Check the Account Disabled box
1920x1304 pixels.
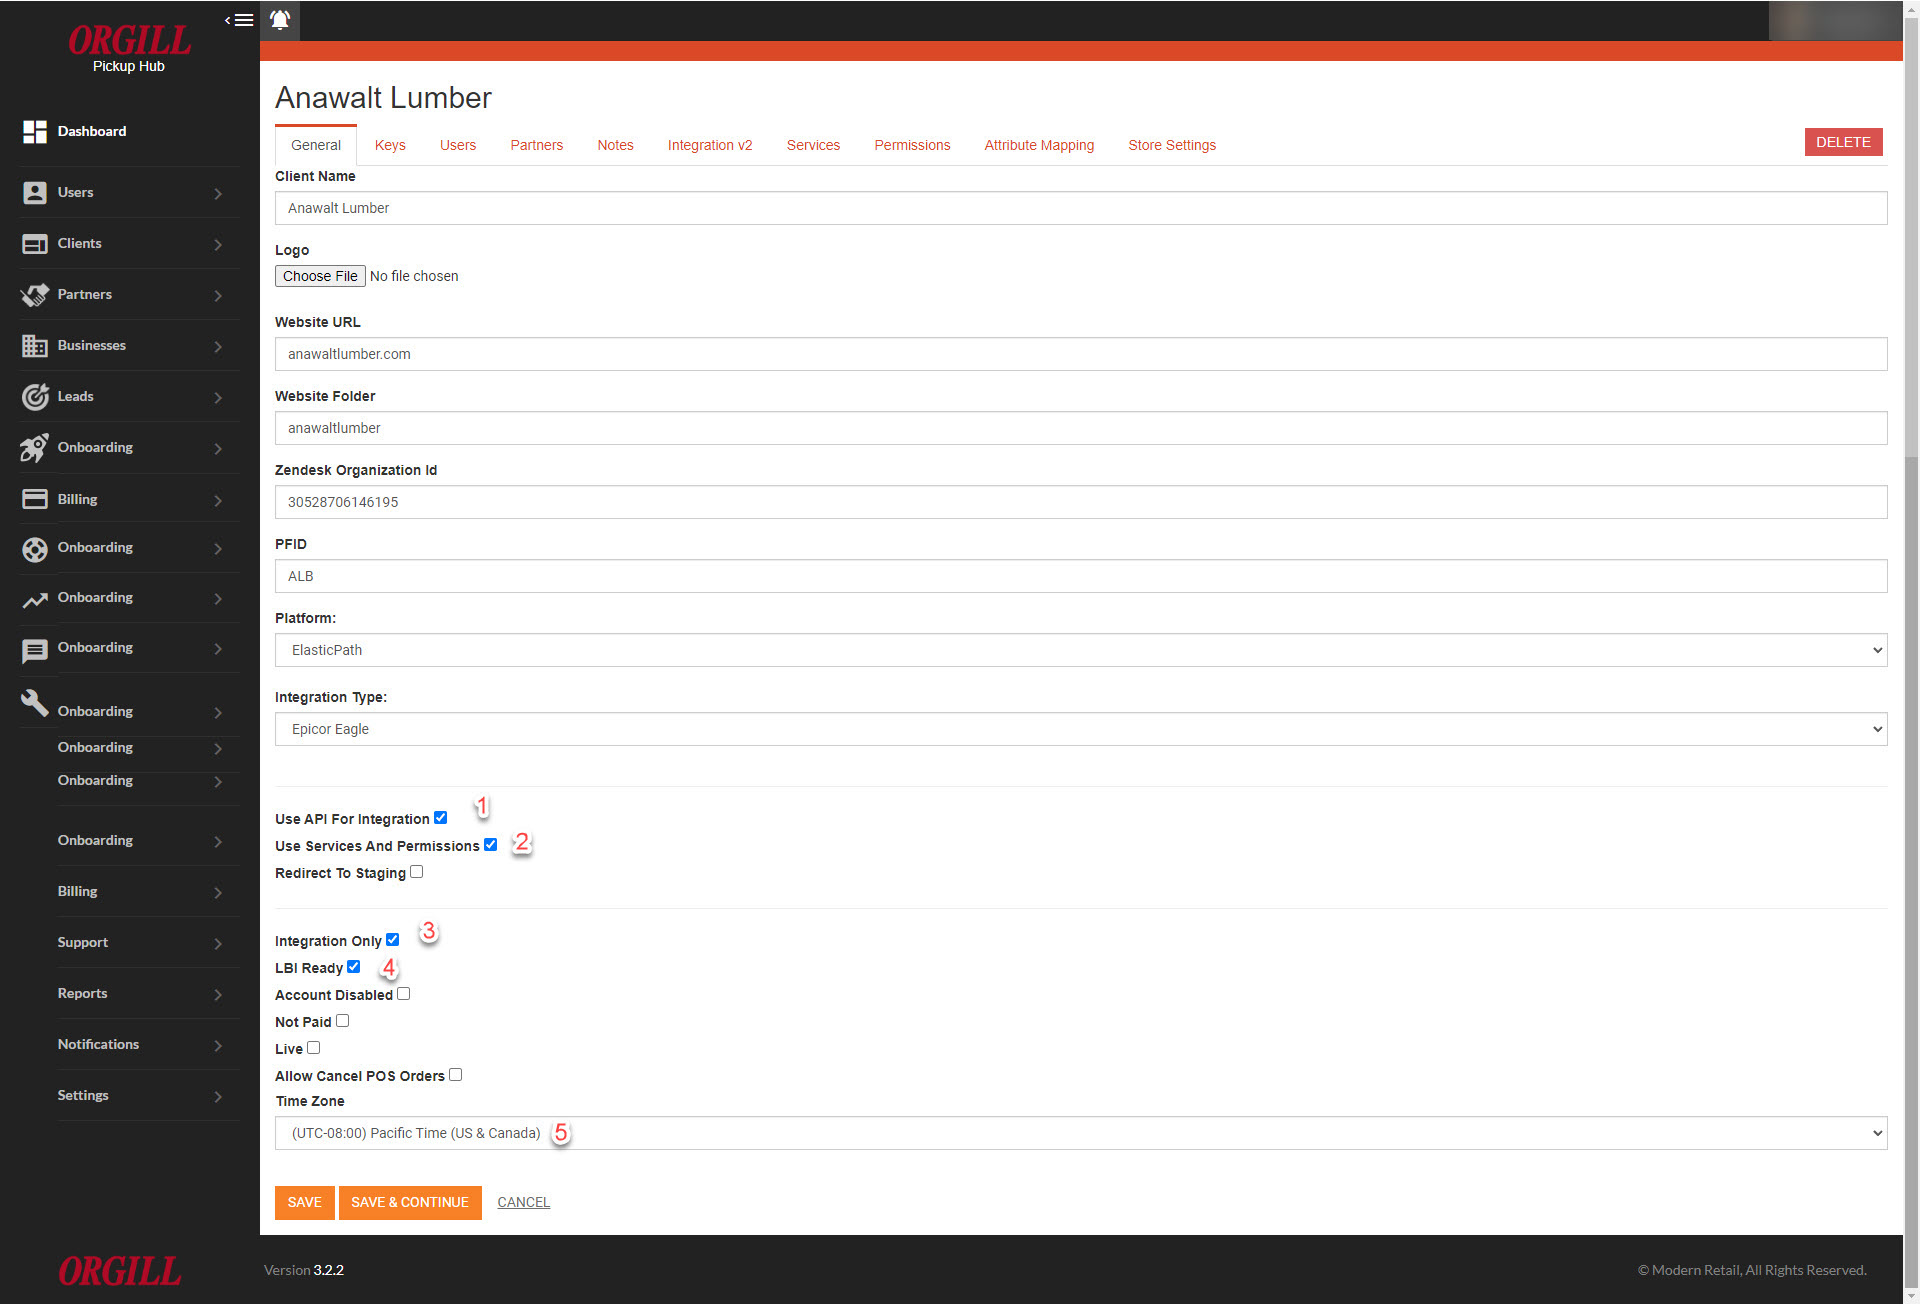point(404,994)
